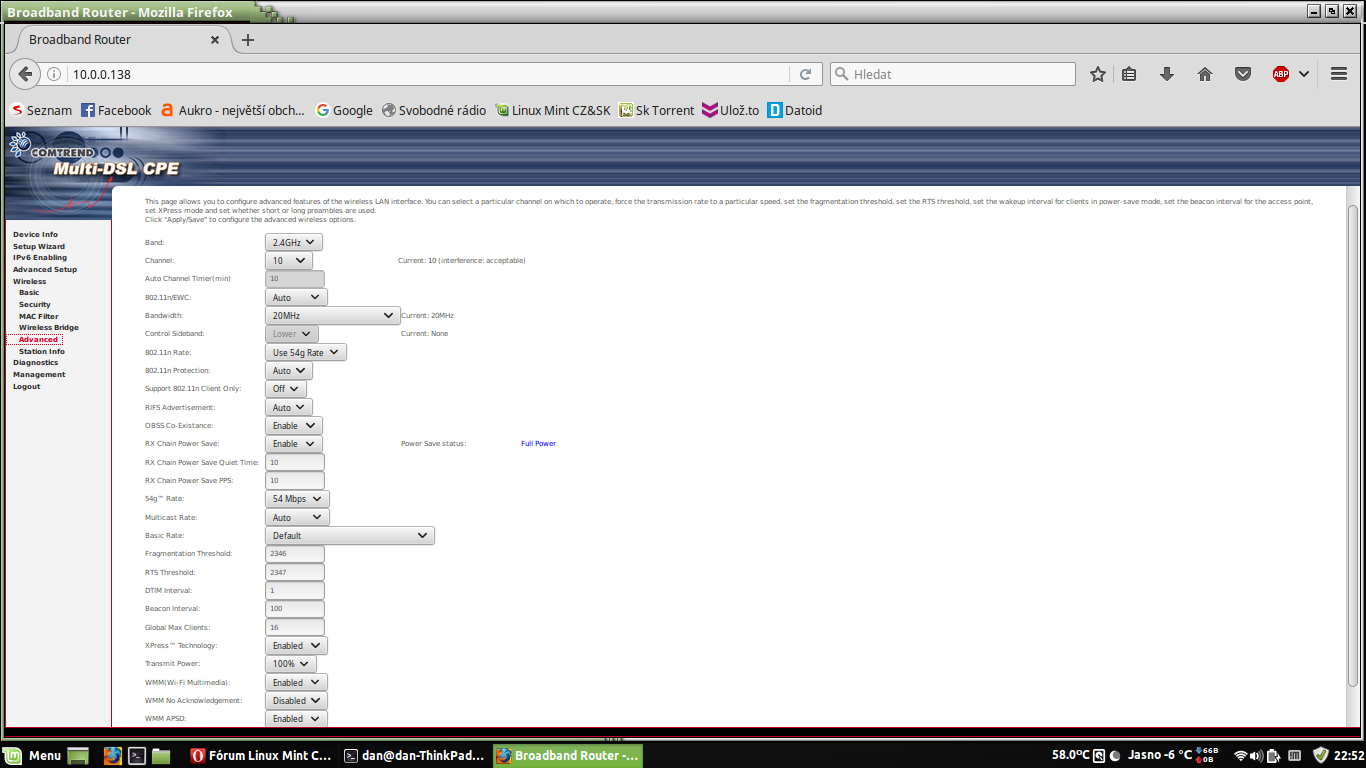Bookmark this page with the star icon

(x=1098, y=74)
